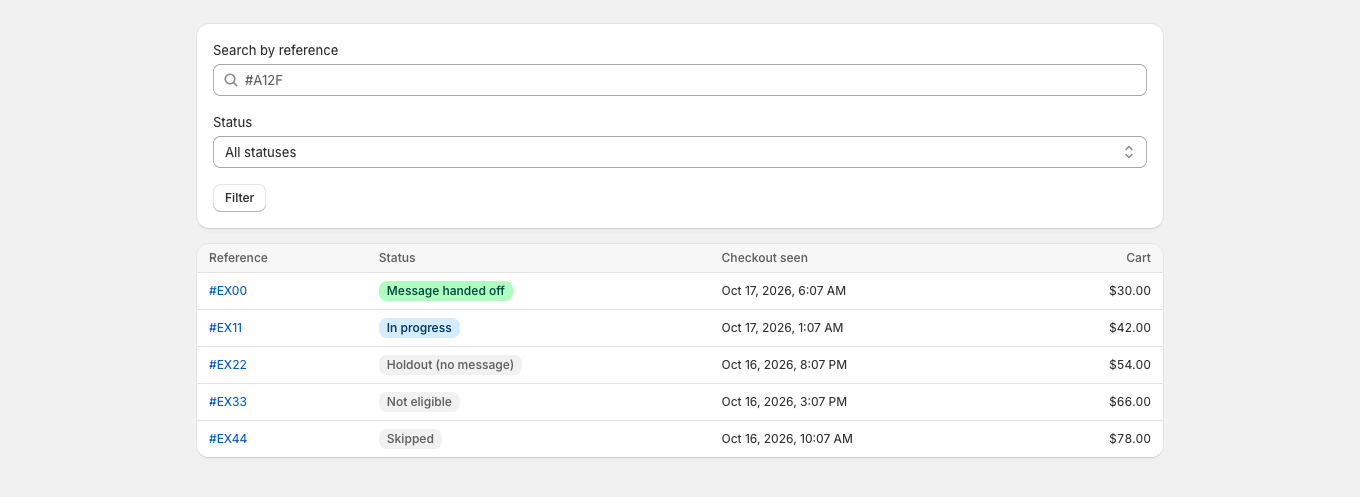Screen dimensions: 1360x497
Task: Click the Skipped status badge
Action: pos(410,439)
